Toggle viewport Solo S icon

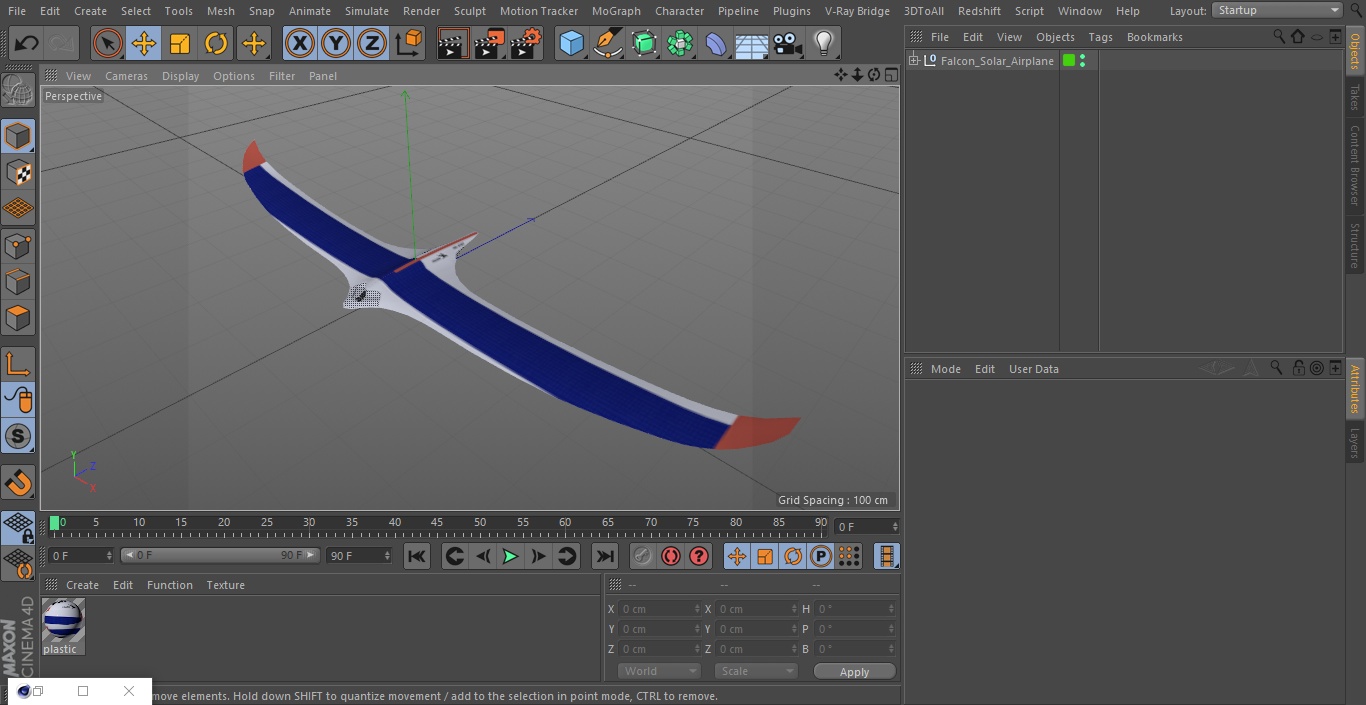pos(18,436)
